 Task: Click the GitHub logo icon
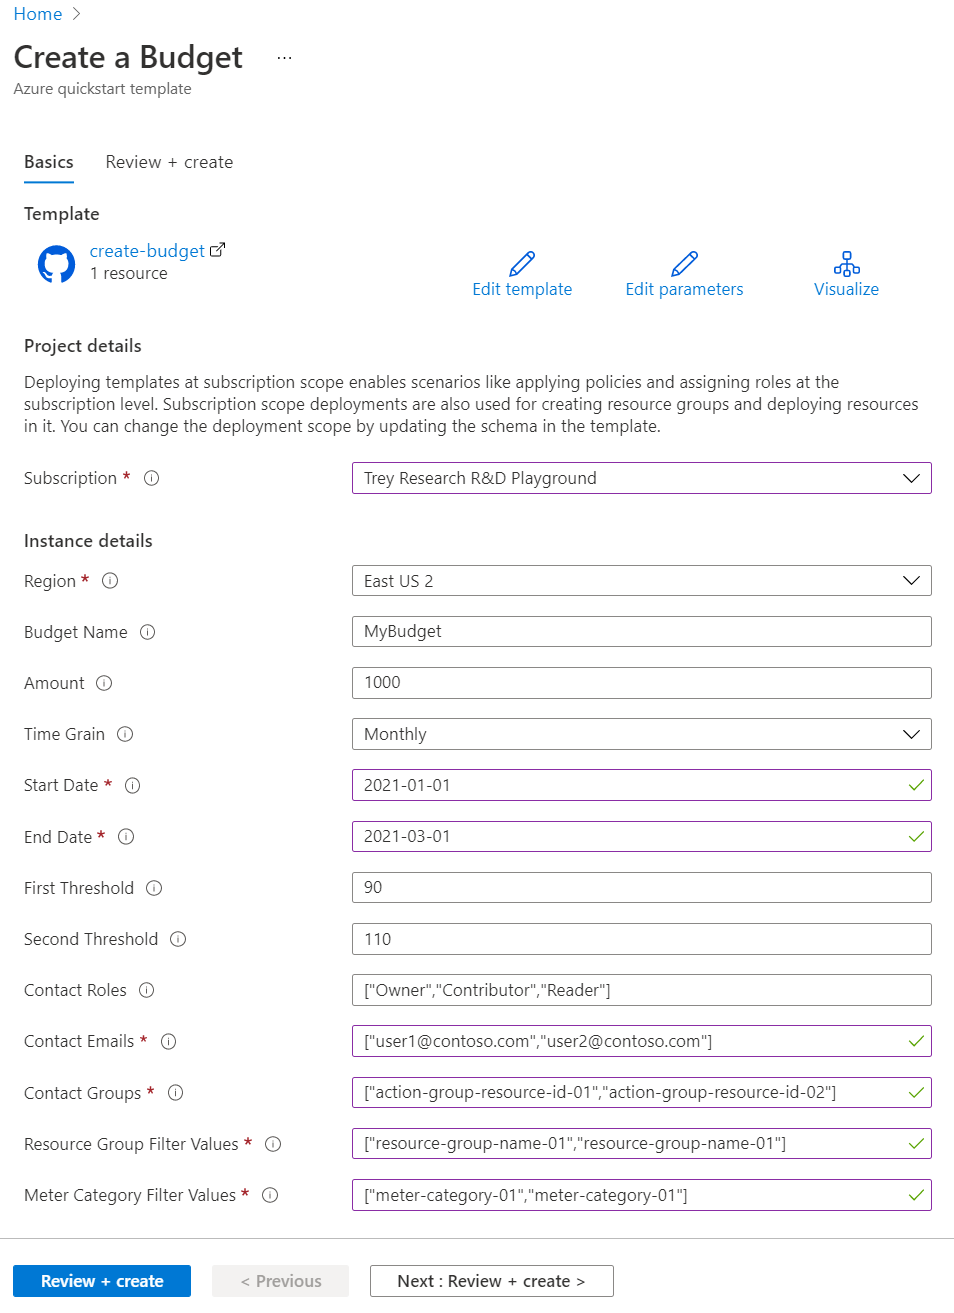56,264
